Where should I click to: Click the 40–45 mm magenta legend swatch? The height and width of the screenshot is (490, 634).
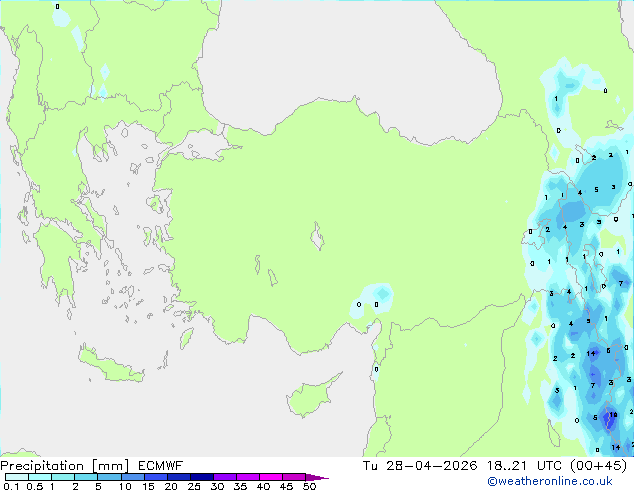(271, 477)
